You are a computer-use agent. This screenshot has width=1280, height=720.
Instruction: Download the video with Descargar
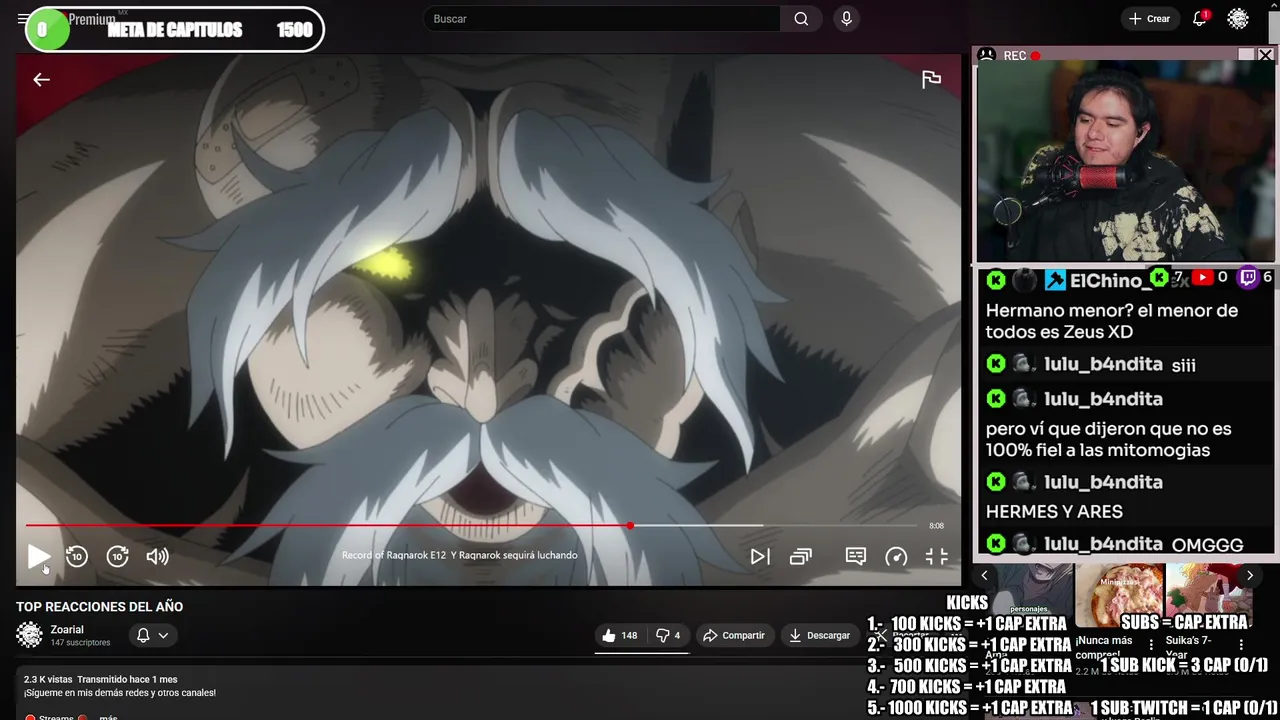tap(819, 635)
